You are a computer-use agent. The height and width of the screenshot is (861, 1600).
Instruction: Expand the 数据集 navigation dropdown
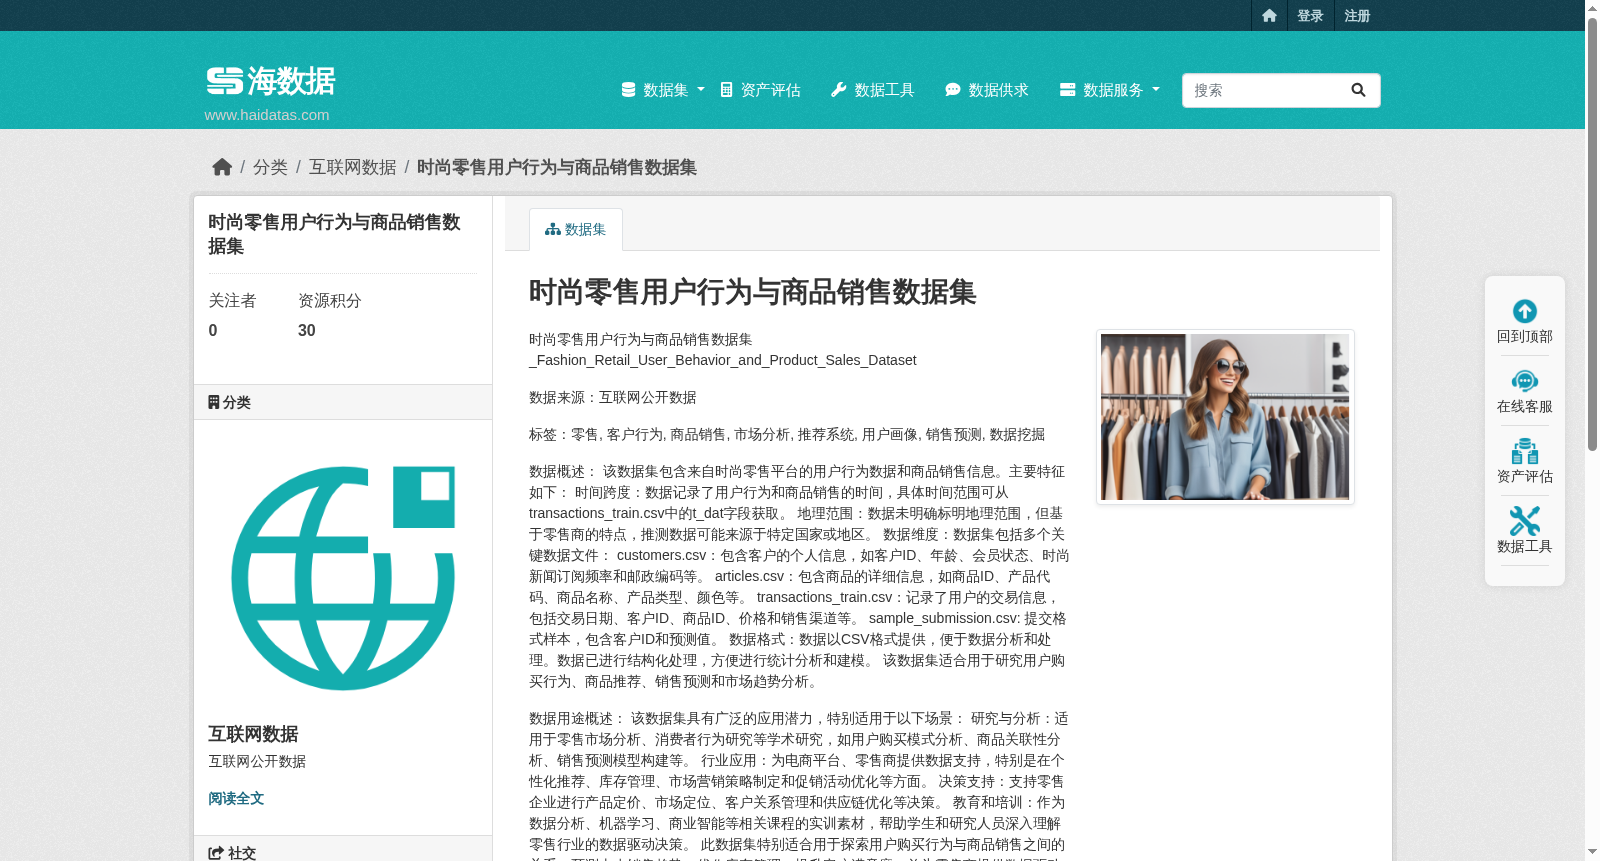tap(663, 90)
